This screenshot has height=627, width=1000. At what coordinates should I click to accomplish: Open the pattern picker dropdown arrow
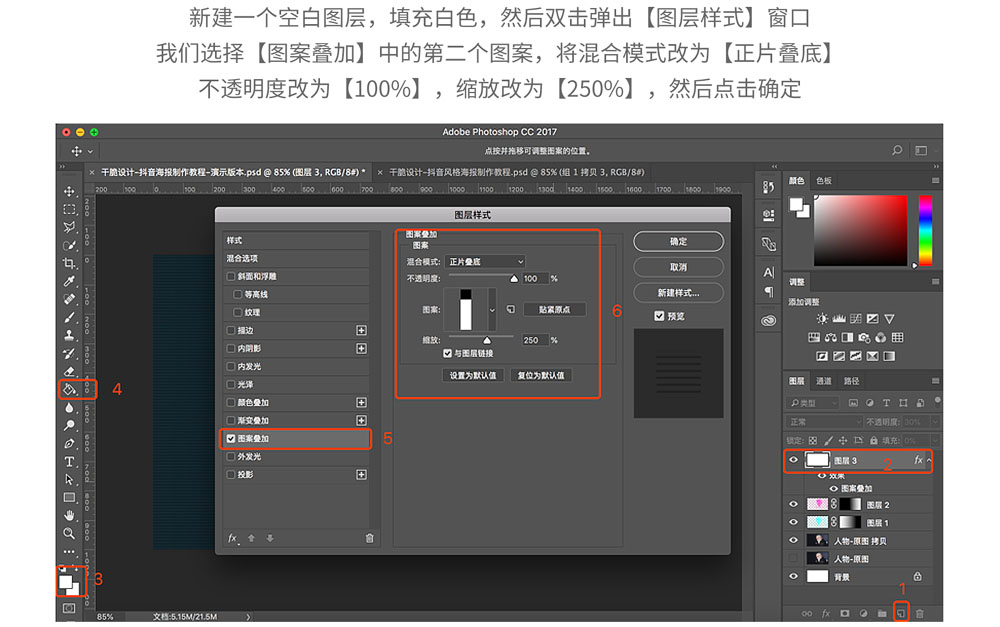(492, 310)
